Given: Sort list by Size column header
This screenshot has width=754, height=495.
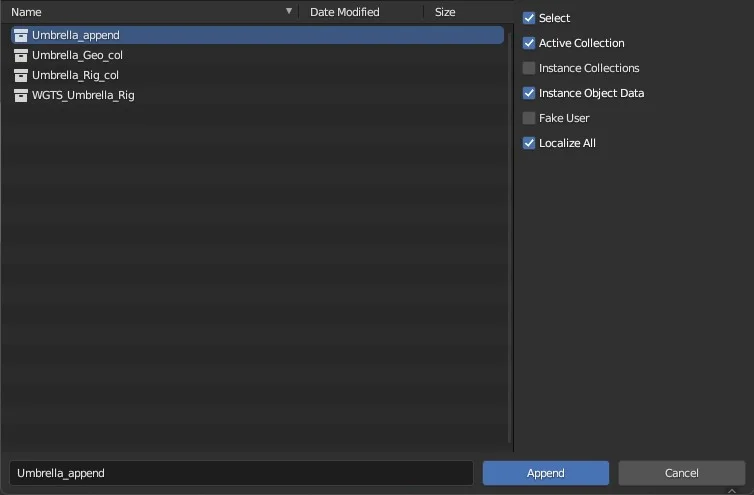Looking at the screenshot, I should coord(445,12).
